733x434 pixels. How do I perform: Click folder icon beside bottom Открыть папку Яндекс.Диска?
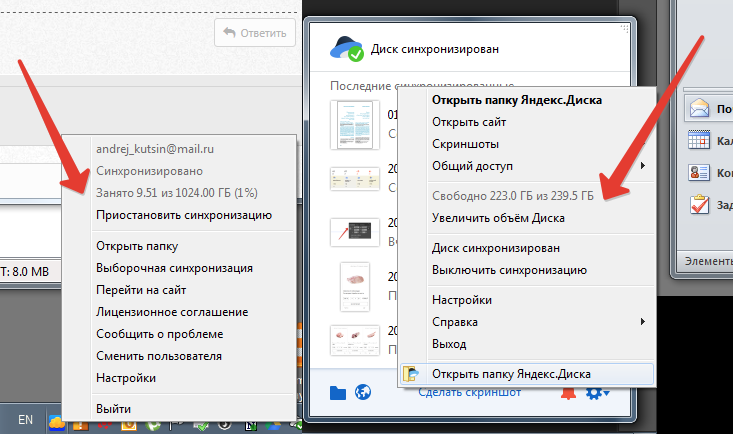(x=411, y=374)
